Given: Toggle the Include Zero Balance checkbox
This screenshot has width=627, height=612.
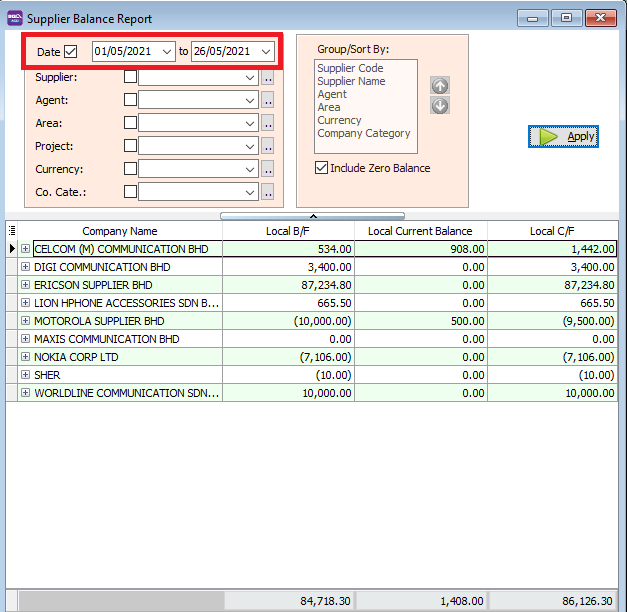Looking at the screenshot, I should 321,168.
